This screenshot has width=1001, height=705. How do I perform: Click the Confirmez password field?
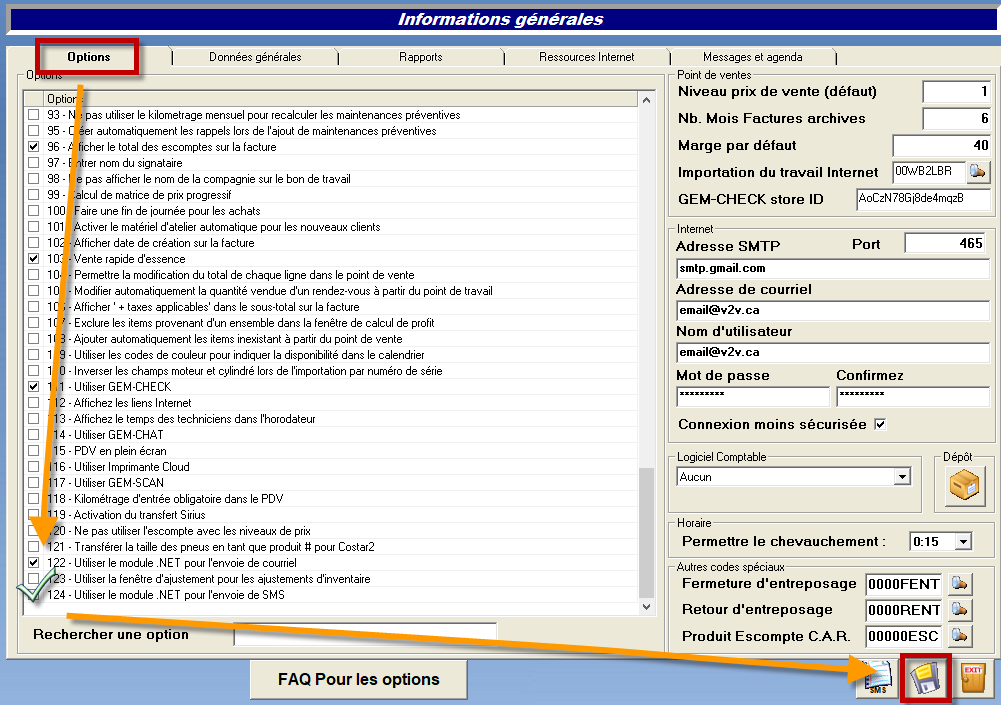click(x=913, y=396)
